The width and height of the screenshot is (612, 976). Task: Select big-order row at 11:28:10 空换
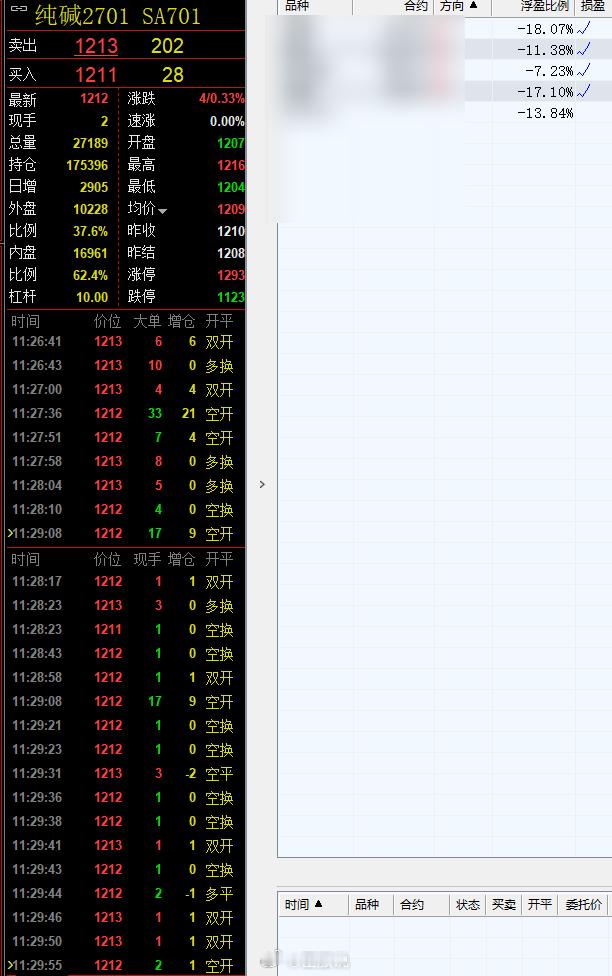tap(125, 509)
